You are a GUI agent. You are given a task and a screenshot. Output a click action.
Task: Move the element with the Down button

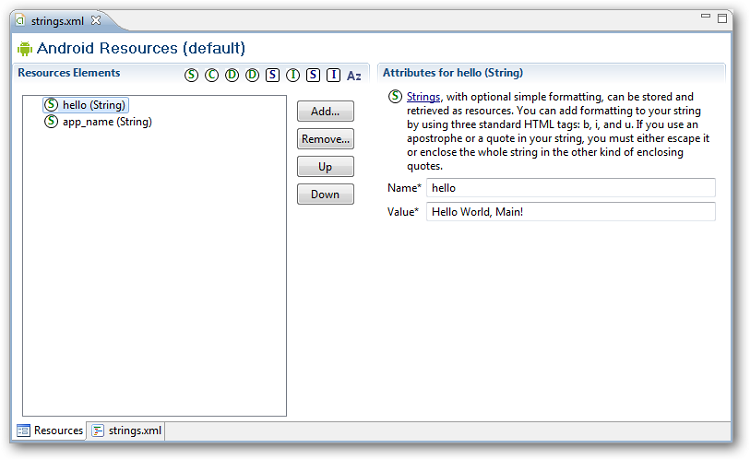point(325,195)
